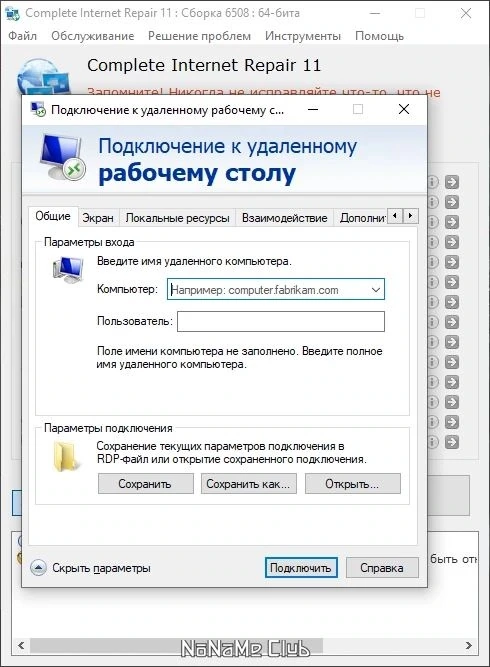This screenshot has width=490, height=667.
Task: Close the Complete Internet Repair window
Action: click(466, 13)
